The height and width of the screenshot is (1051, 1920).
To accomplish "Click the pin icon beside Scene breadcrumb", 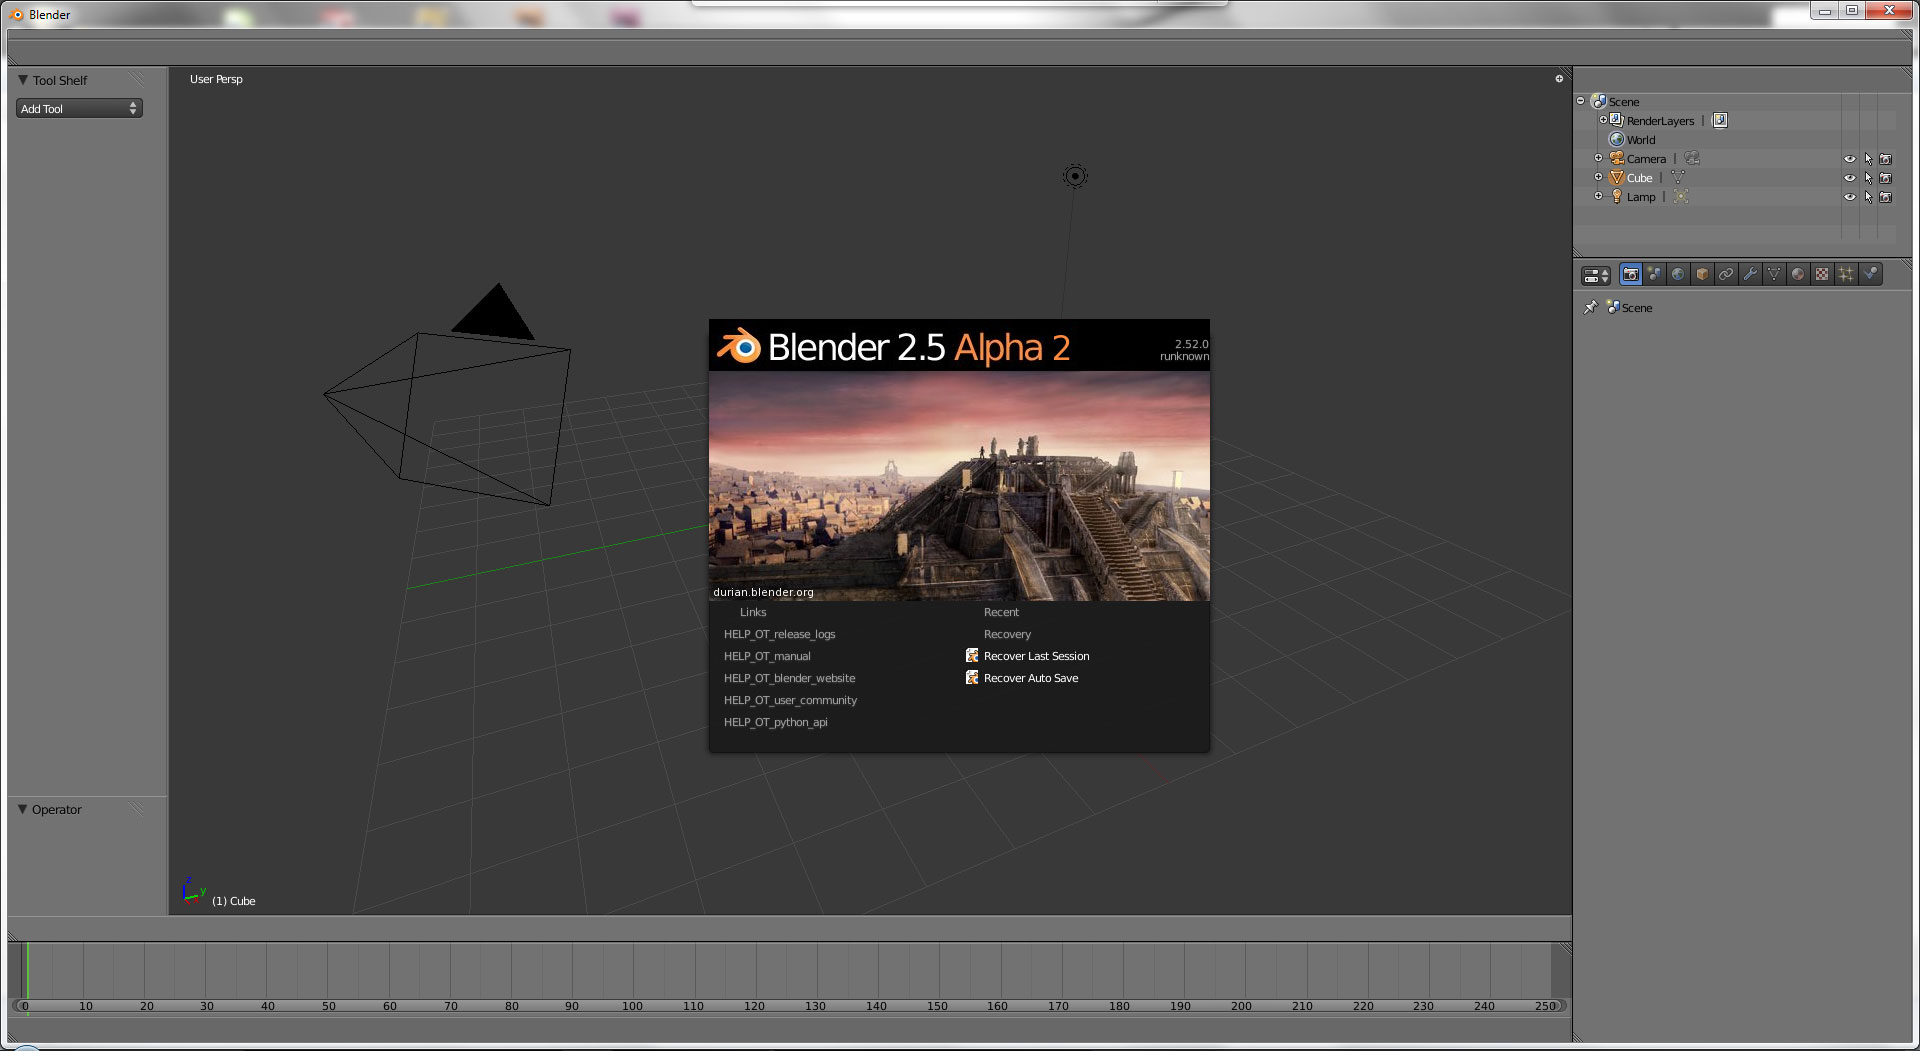I will 1590,308.
